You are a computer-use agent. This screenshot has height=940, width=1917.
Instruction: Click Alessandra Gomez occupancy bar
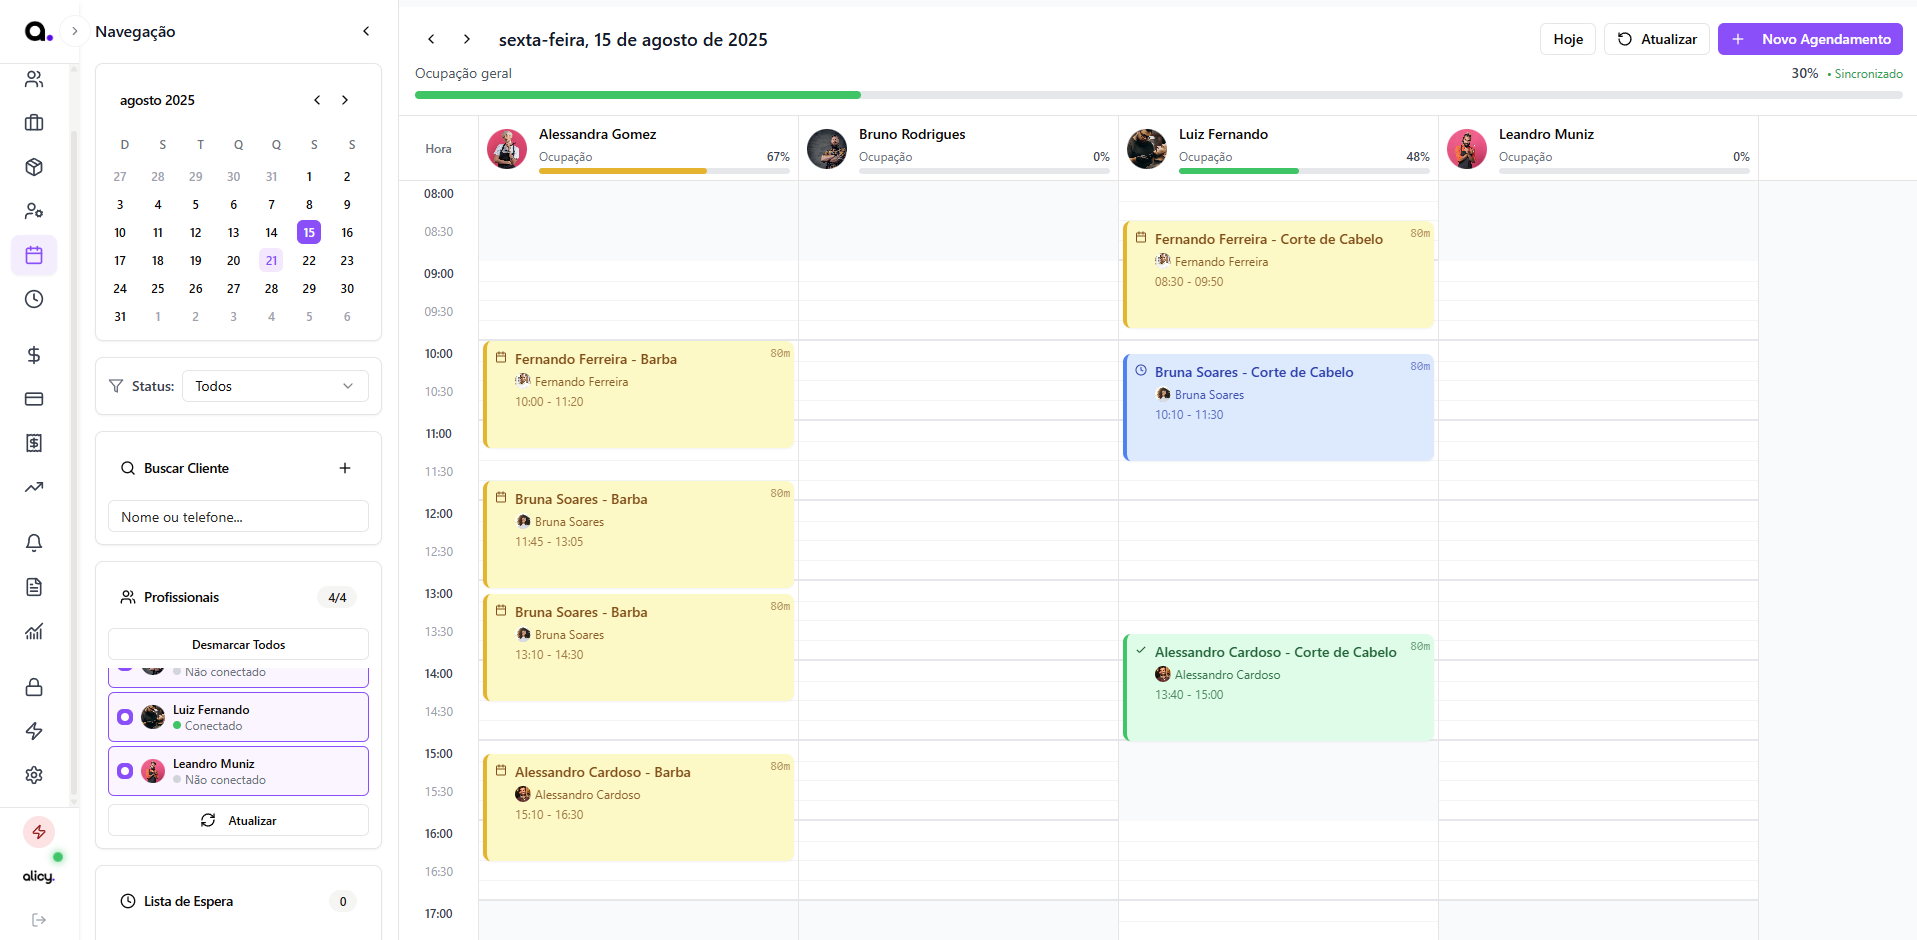tap(664, 171)
